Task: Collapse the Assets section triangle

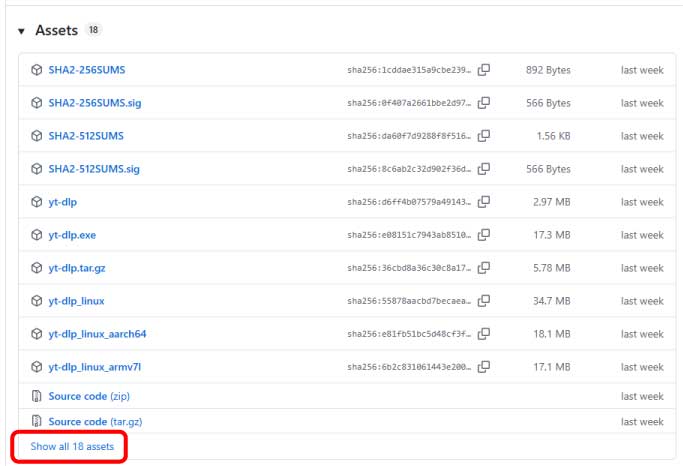Action: (x=21, y=31)
